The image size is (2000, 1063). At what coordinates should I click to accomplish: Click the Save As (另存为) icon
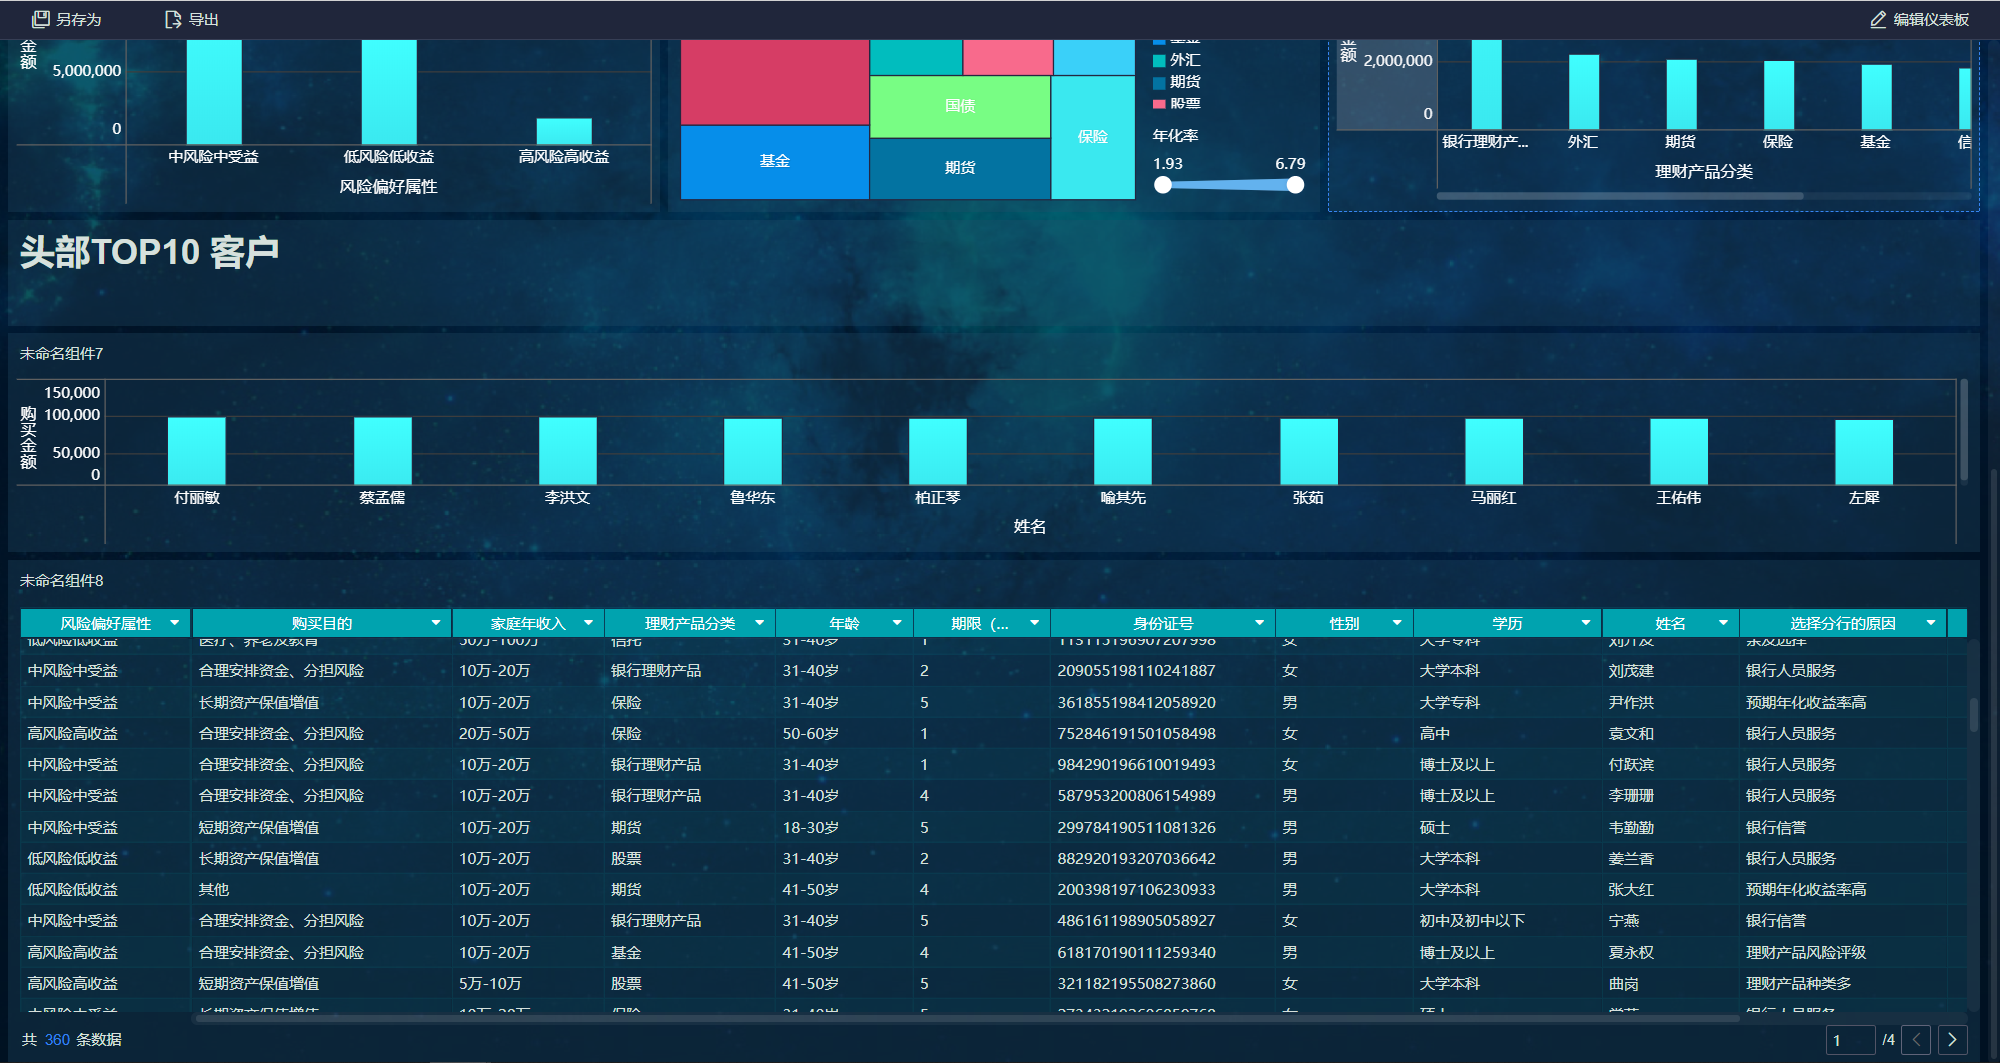point(41,19)
